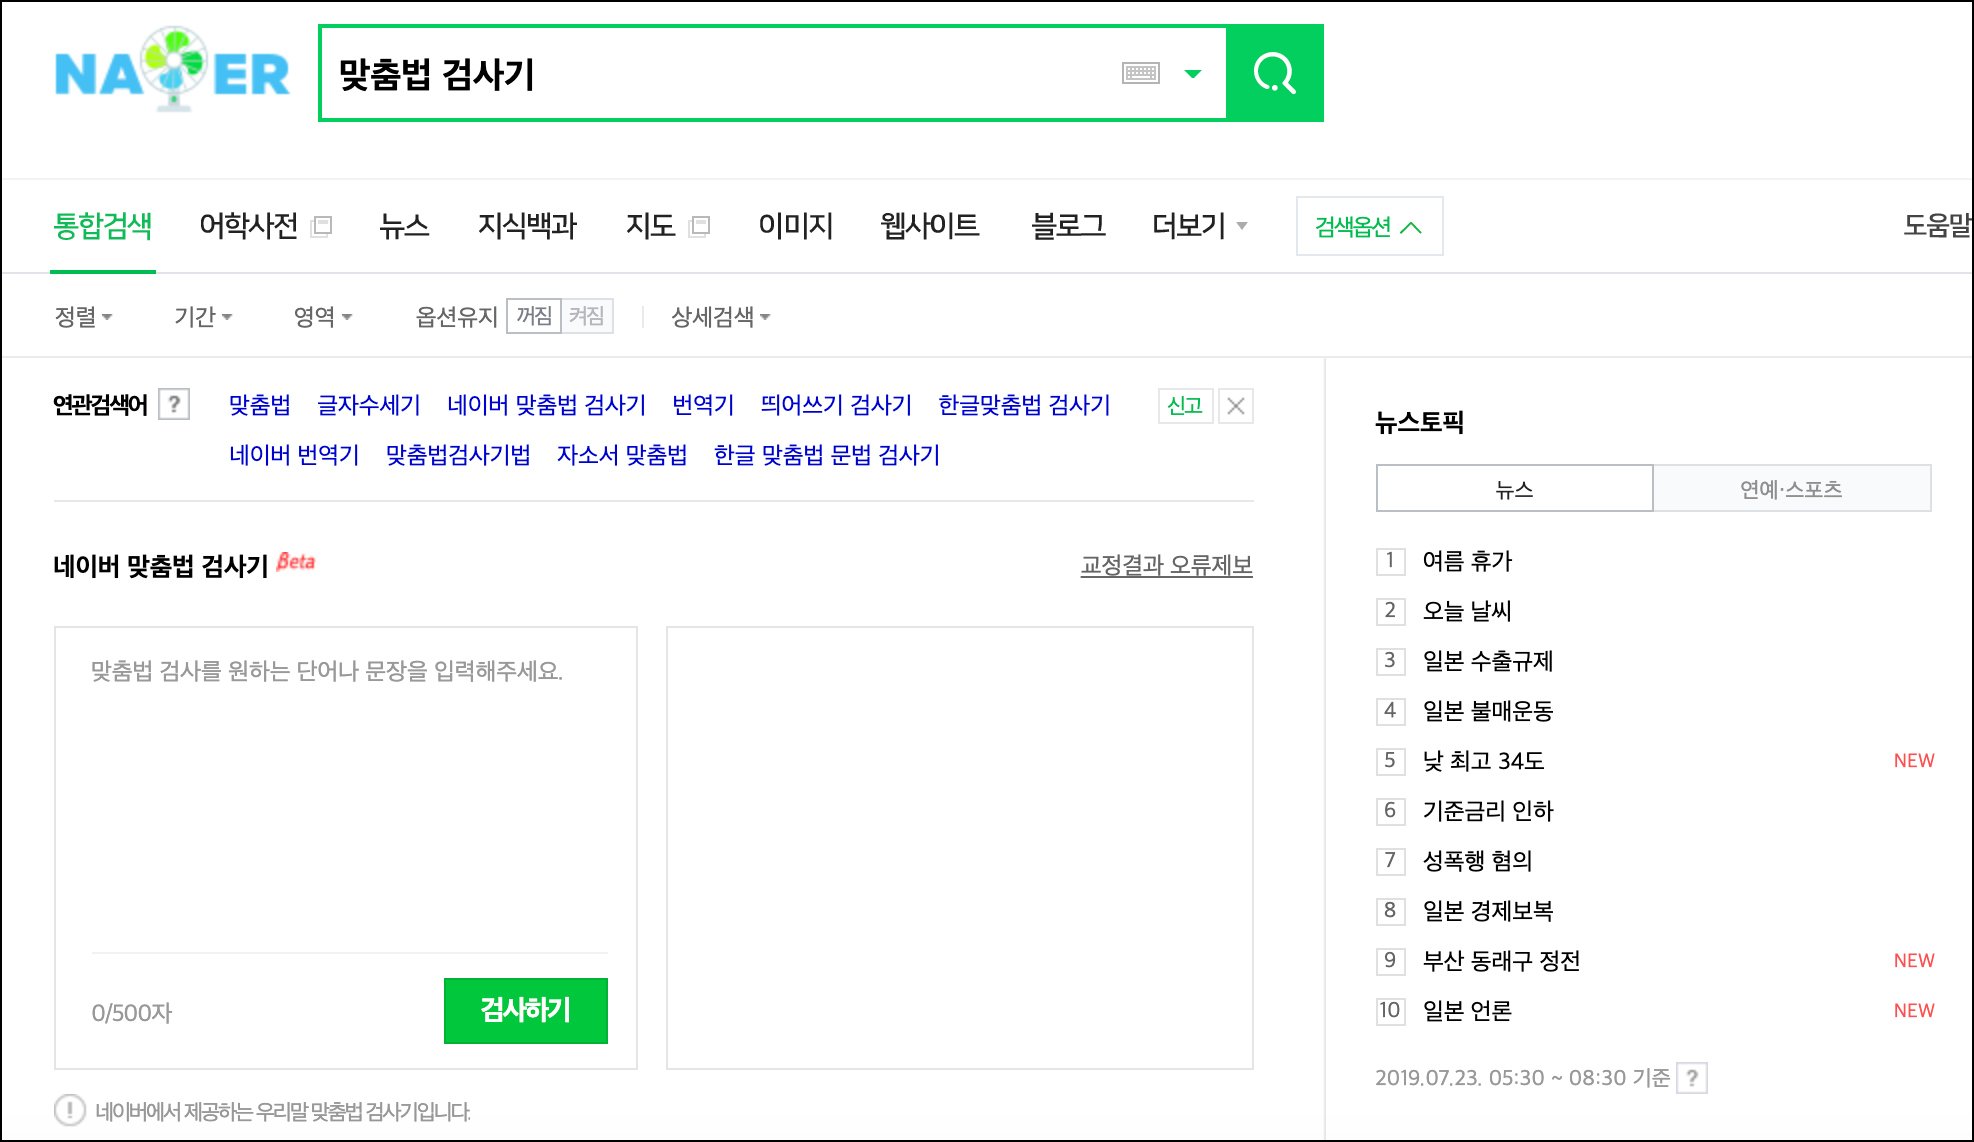The width and height of the screenshot is (1974, 1142).
Task: Click related search 글자수세기
Action: (x=369, y=404)
